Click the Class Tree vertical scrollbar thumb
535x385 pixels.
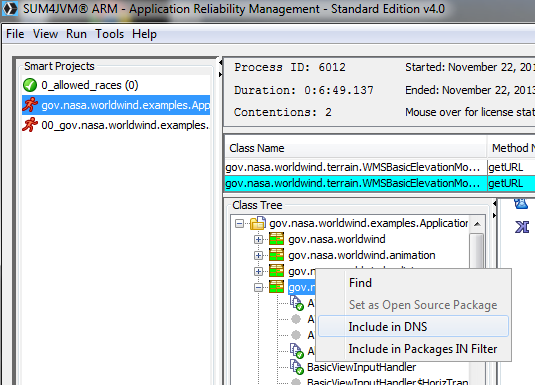point(477,251)
